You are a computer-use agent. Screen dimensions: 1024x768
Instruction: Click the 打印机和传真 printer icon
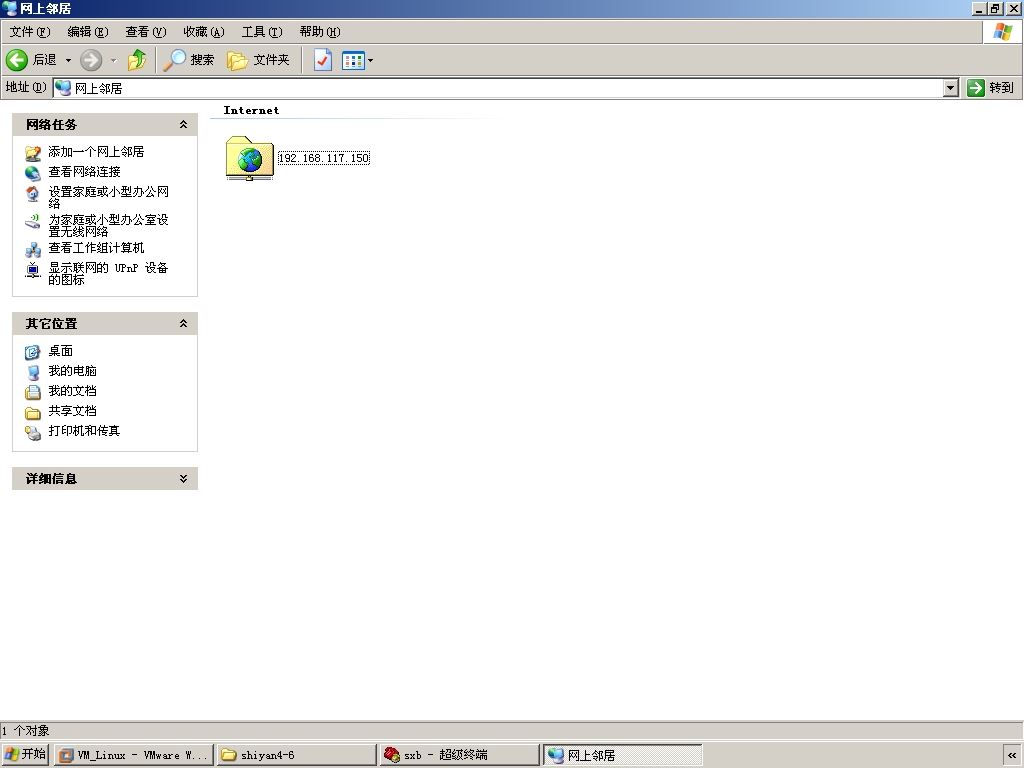(x=33, y=432)
